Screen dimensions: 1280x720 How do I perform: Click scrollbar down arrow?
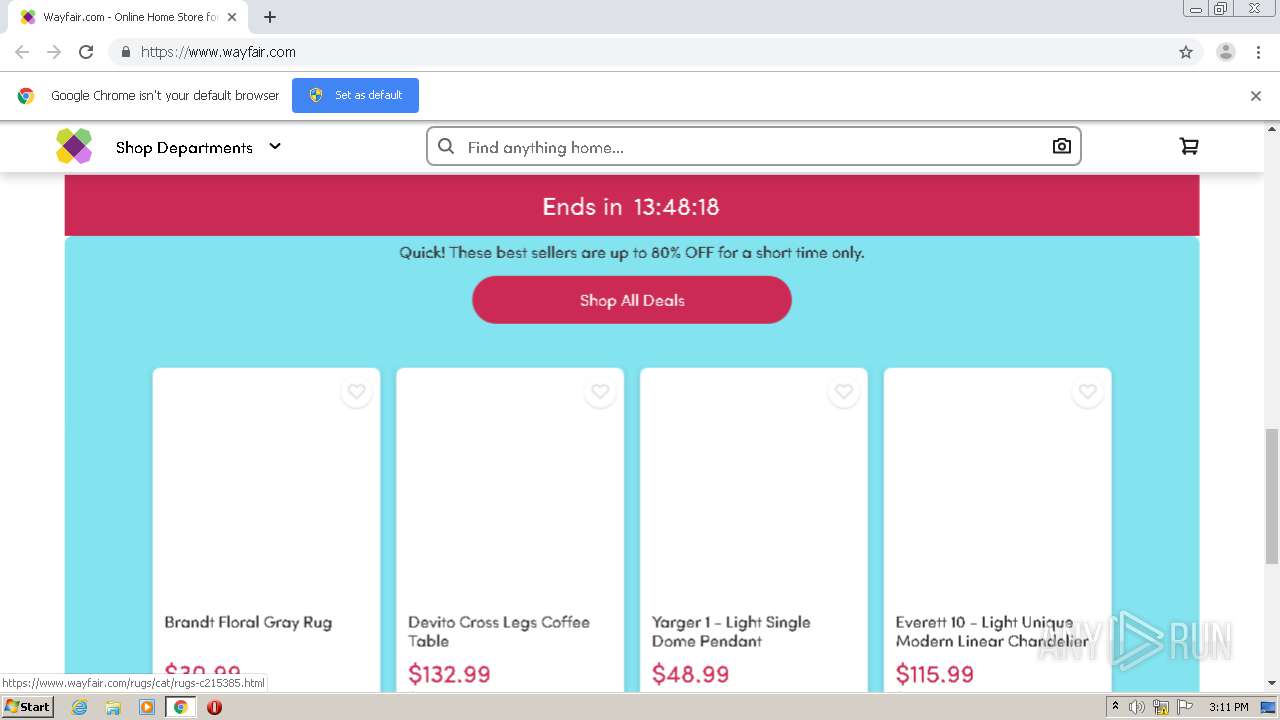pyautogui.click(x=1272, y=683)
